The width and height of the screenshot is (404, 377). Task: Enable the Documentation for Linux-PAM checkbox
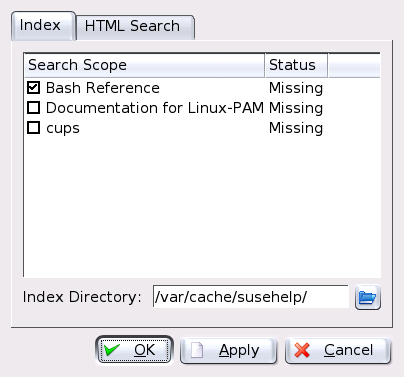point(33,108)
